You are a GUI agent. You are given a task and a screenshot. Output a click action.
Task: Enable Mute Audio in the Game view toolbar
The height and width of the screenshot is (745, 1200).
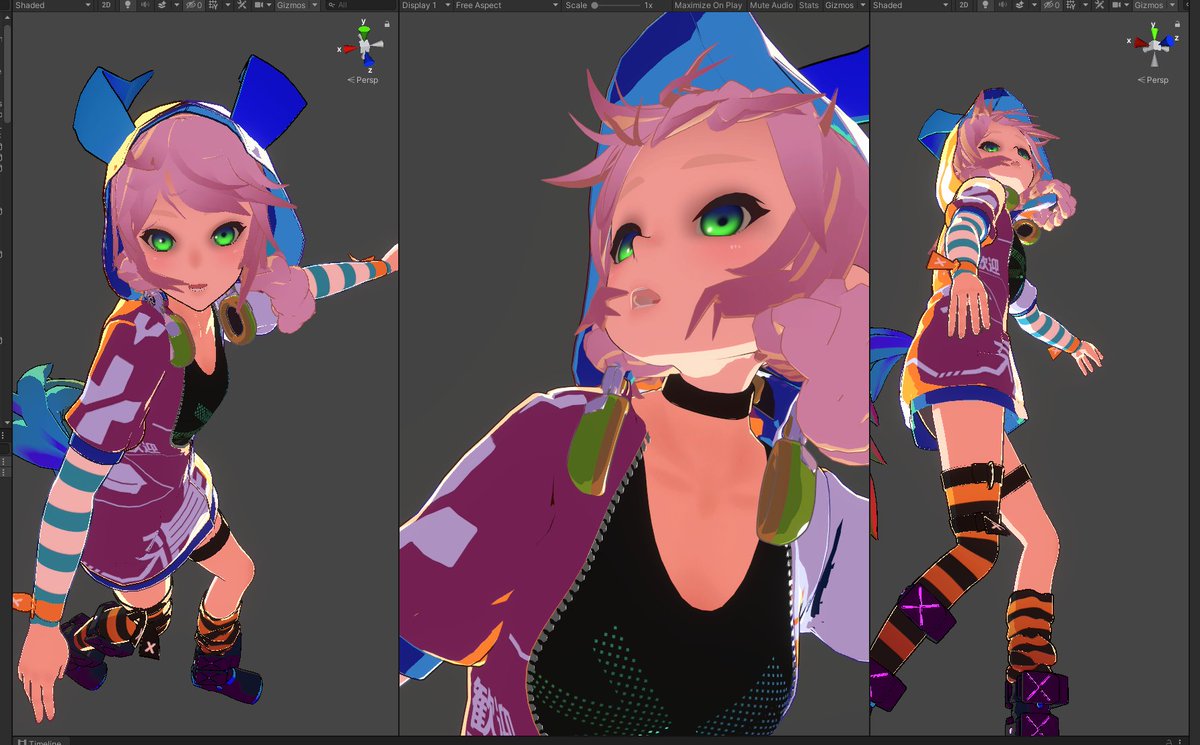(x=770, y=5)
